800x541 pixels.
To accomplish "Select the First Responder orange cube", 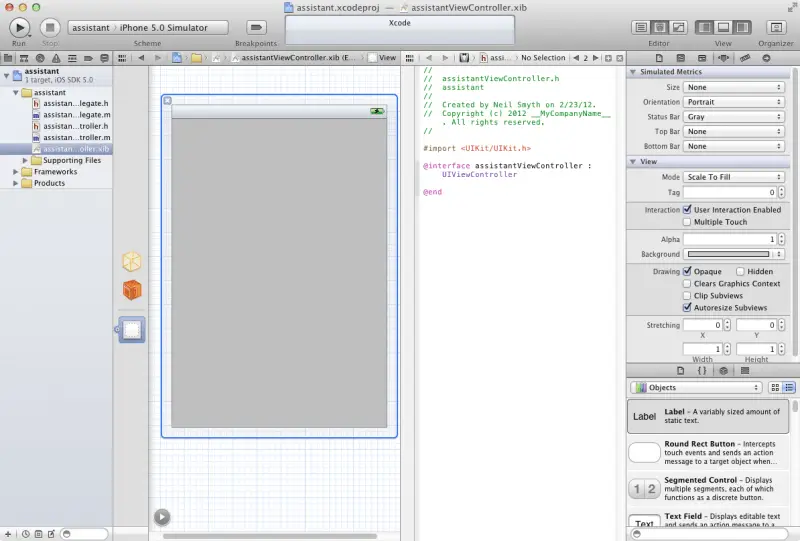I will pos(132,290).
